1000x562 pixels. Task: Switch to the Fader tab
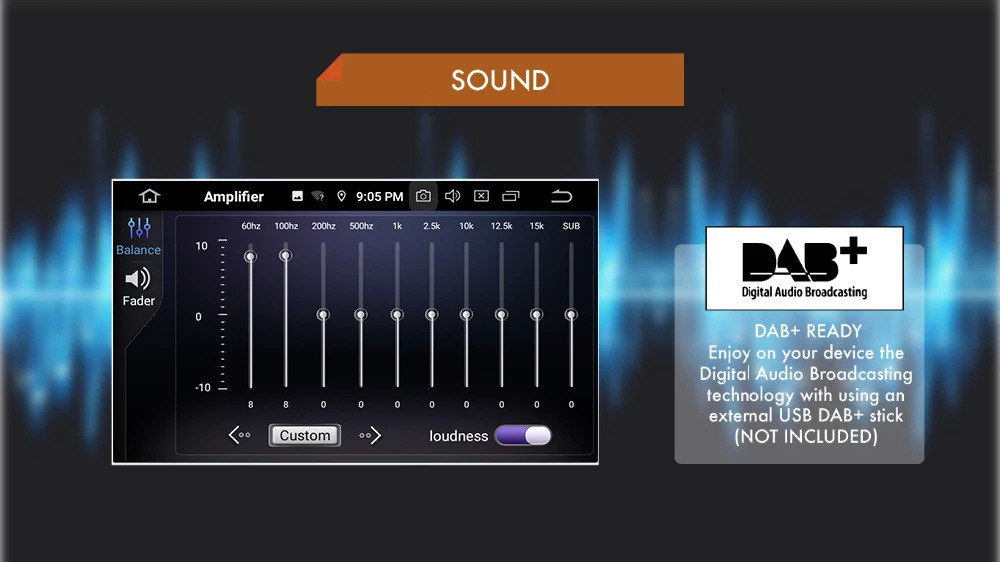pyautogui.click(x=138, y=287)
